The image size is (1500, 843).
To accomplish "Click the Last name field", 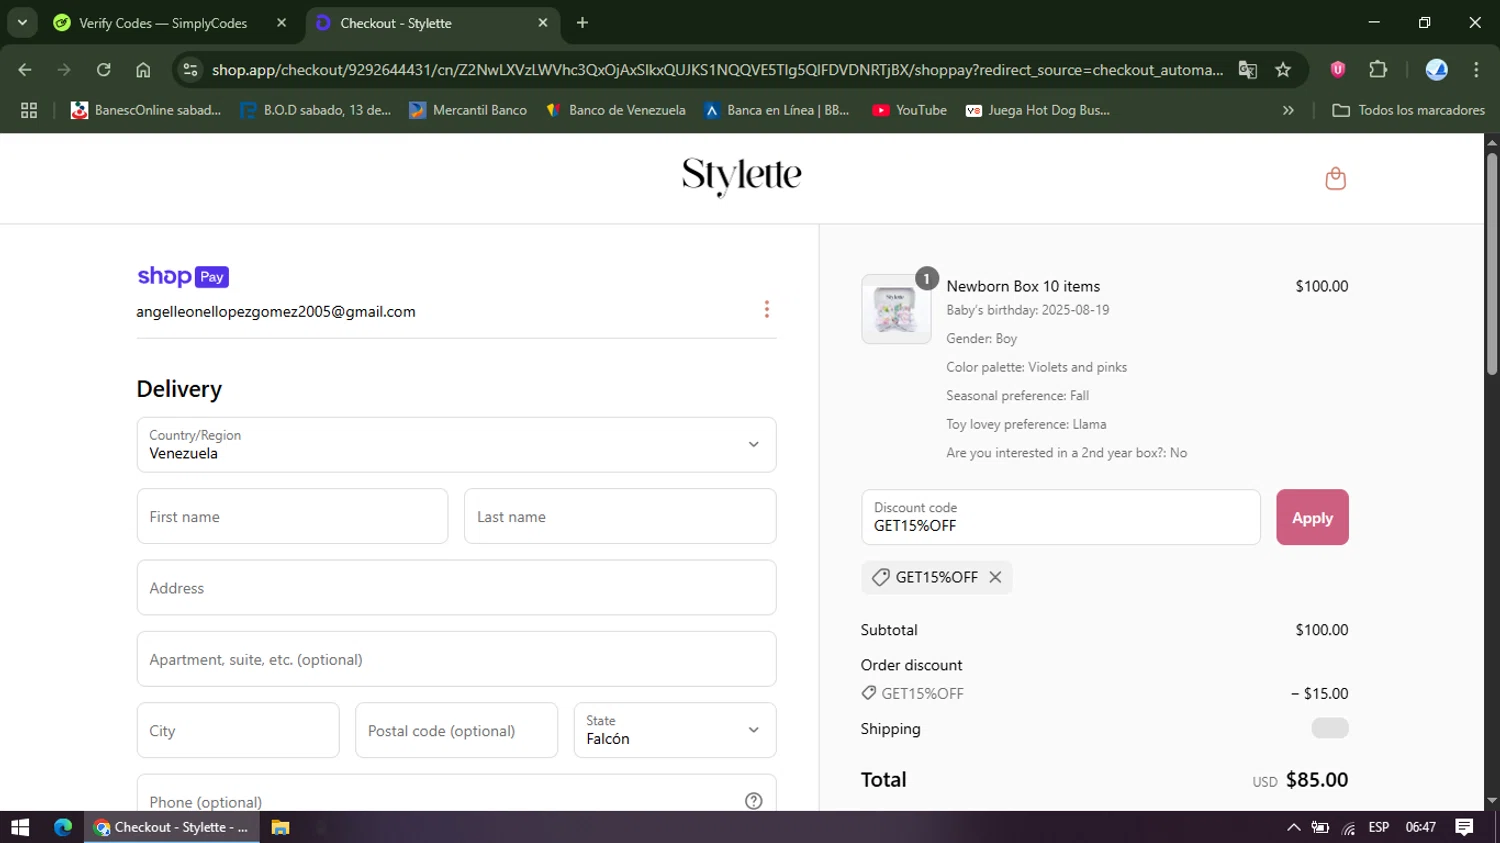I will point(620,516).
